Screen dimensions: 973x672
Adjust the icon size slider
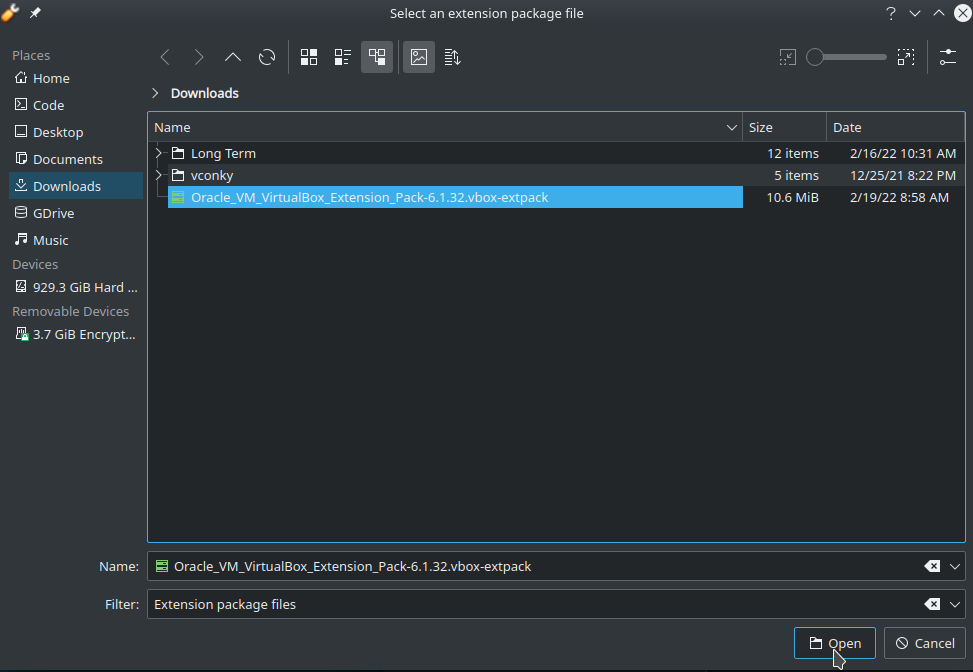click(846, 58)
